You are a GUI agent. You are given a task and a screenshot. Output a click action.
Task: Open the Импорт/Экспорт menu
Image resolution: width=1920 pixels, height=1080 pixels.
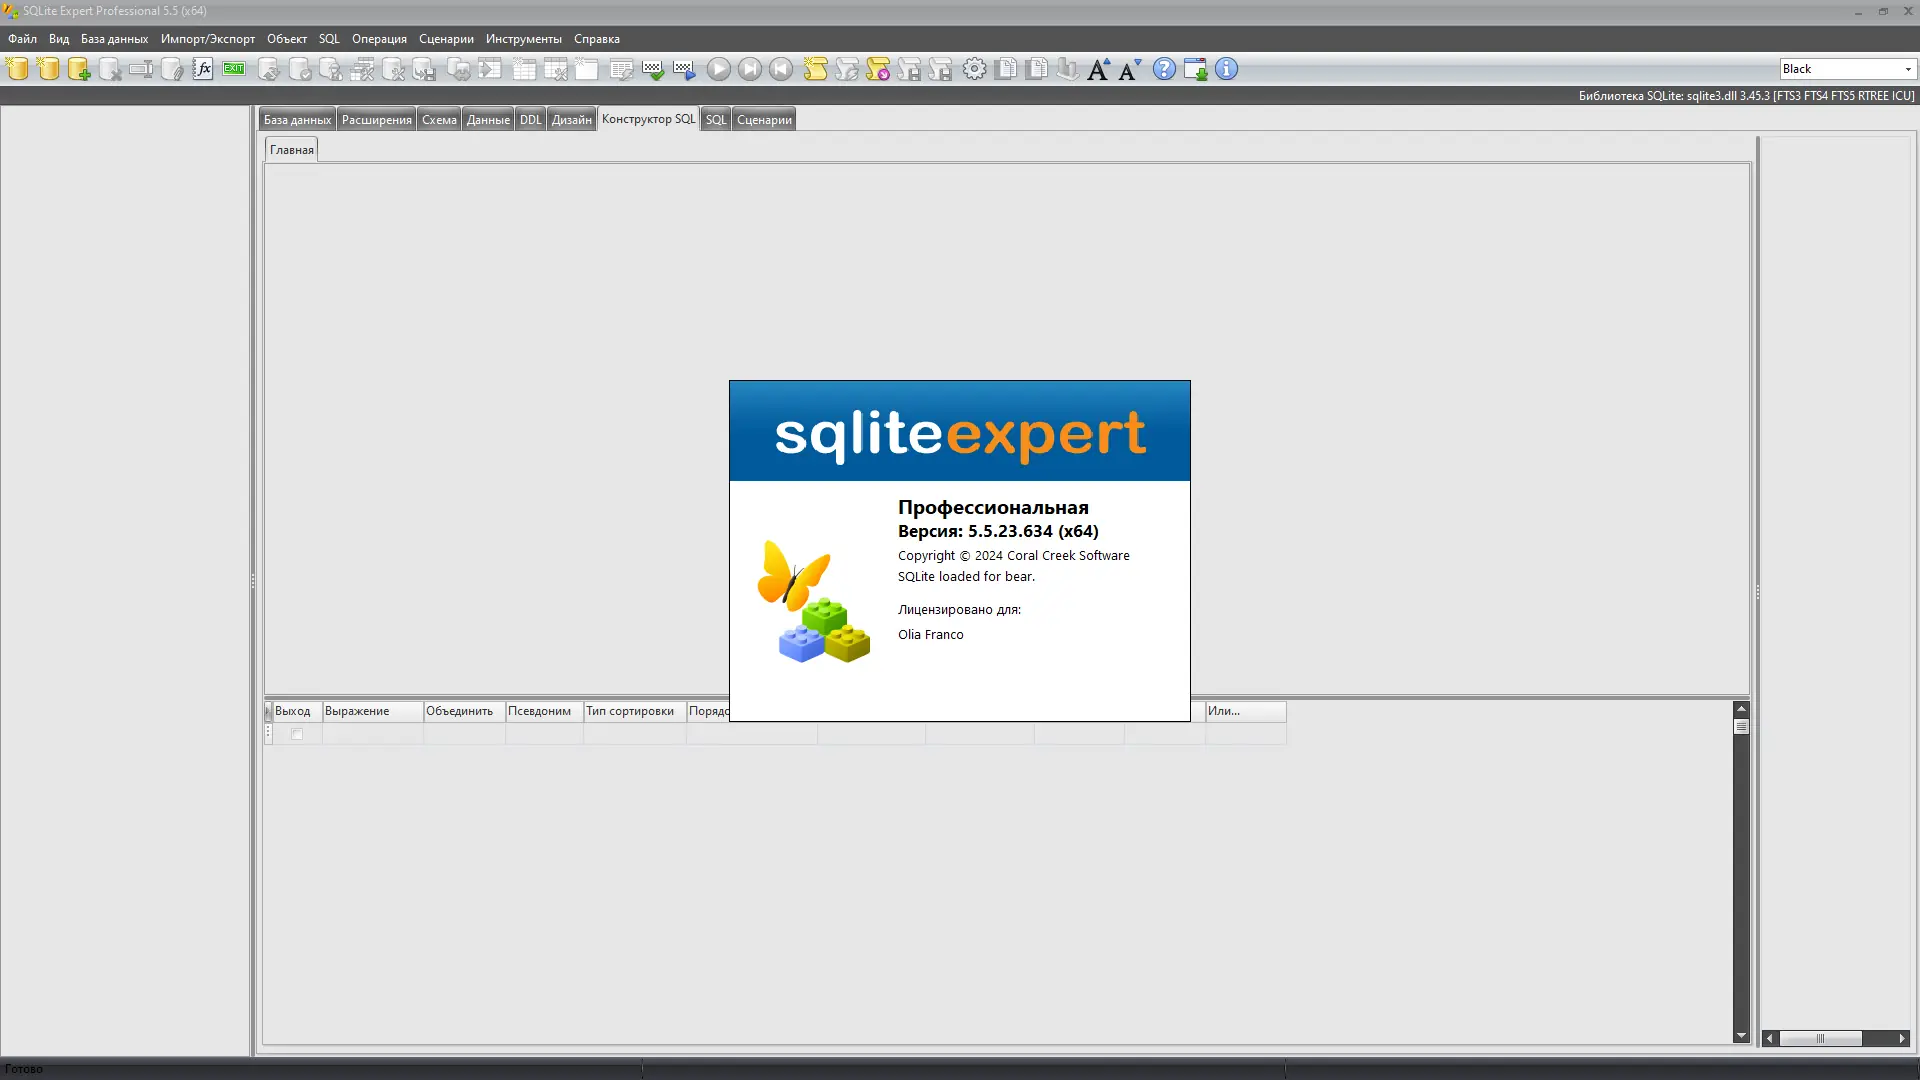point(207,39)
